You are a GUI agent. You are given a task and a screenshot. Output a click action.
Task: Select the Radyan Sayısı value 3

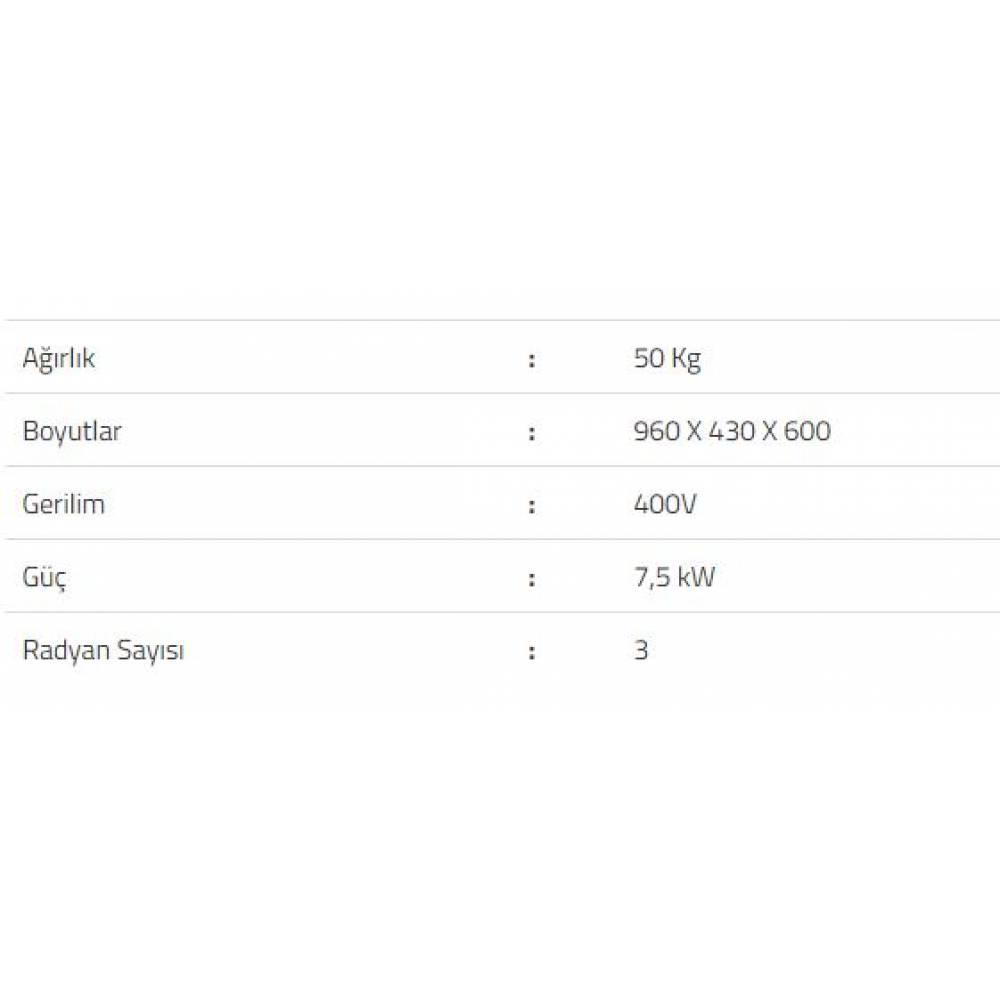pyautogui.click(x=641, y=650)
